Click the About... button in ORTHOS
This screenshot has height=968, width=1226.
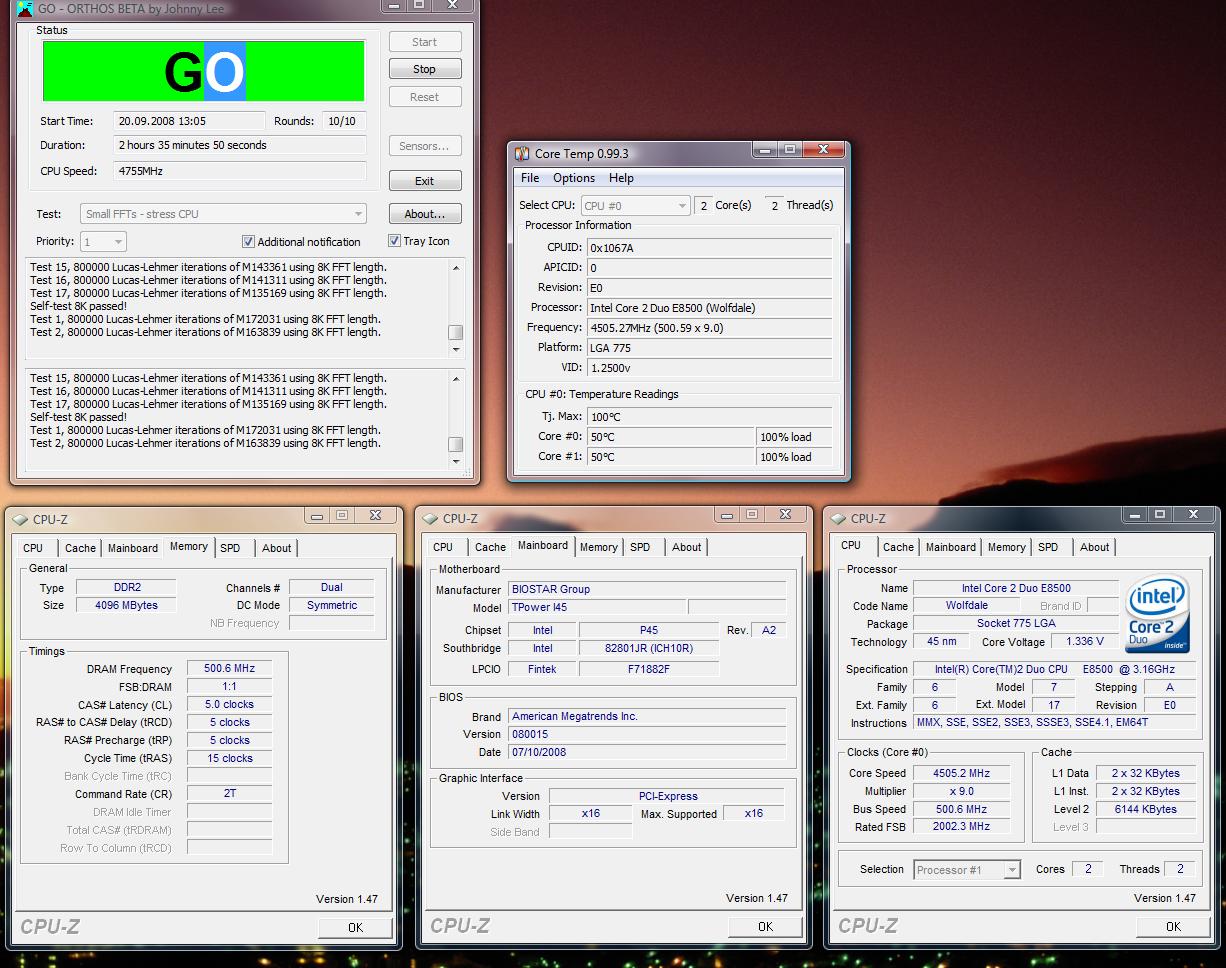(424, 214)
